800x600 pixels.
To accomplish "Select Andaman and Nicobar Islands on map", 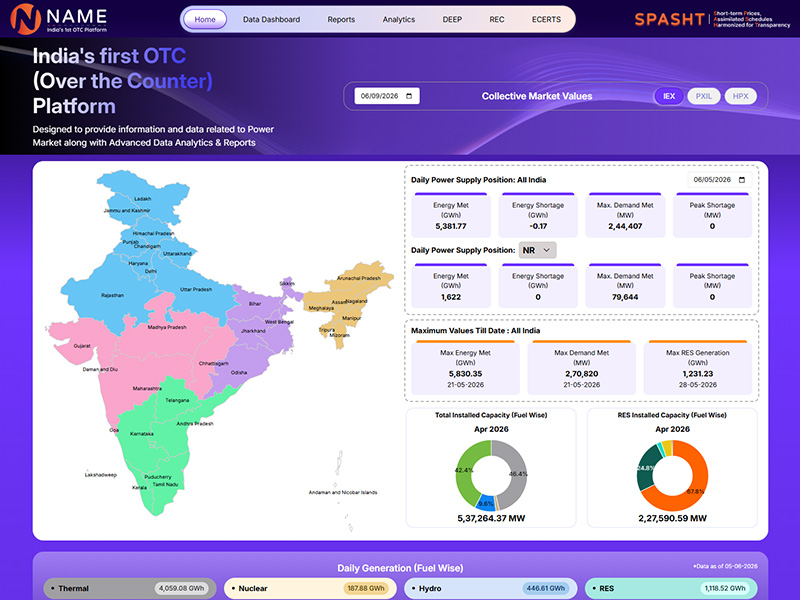I will tap(342, 492).
